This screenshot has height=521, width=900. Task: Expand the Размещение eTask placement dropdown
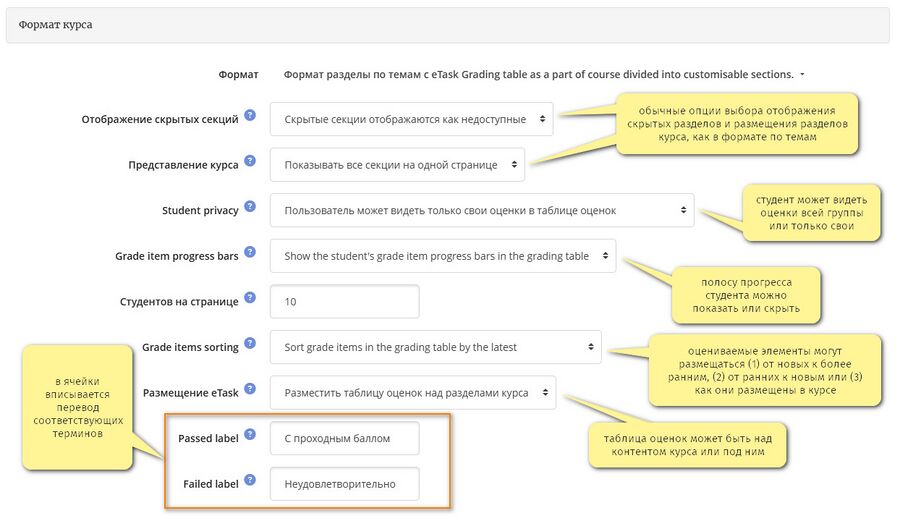[x=413, y=392]
